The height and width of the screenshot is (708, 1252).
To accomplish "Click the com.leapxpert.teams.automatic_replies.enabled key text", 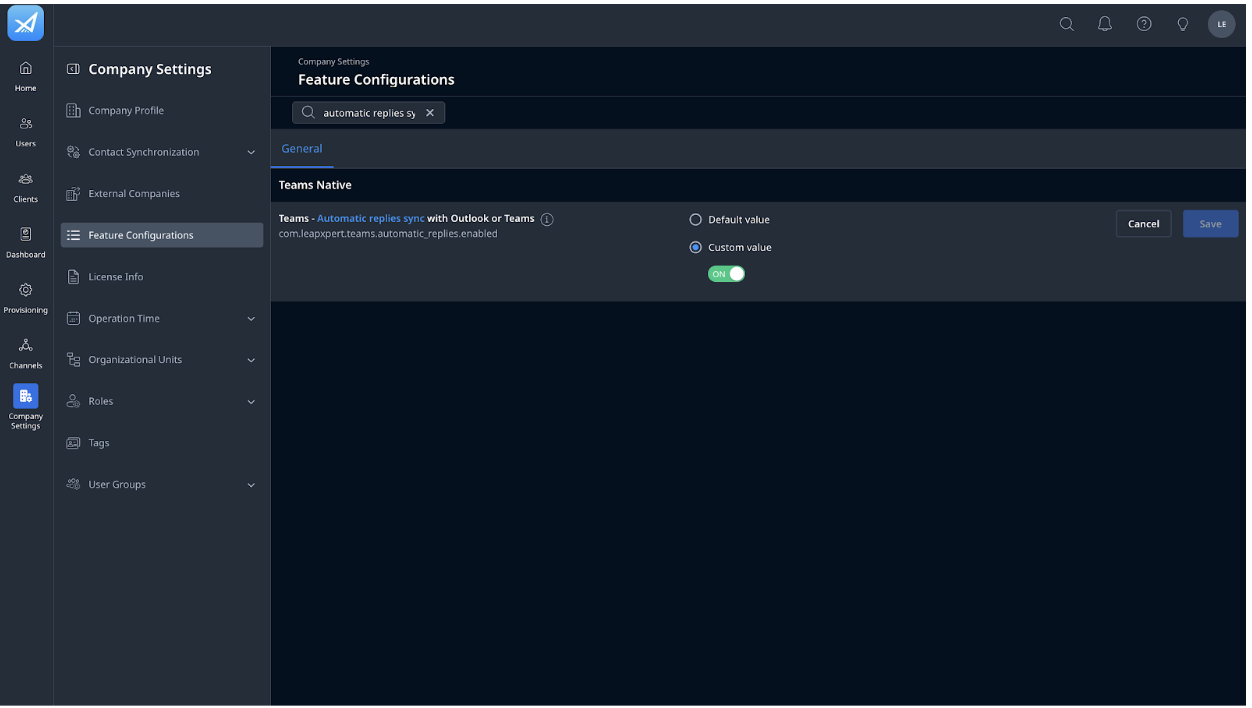I will (x=388, y=234).
